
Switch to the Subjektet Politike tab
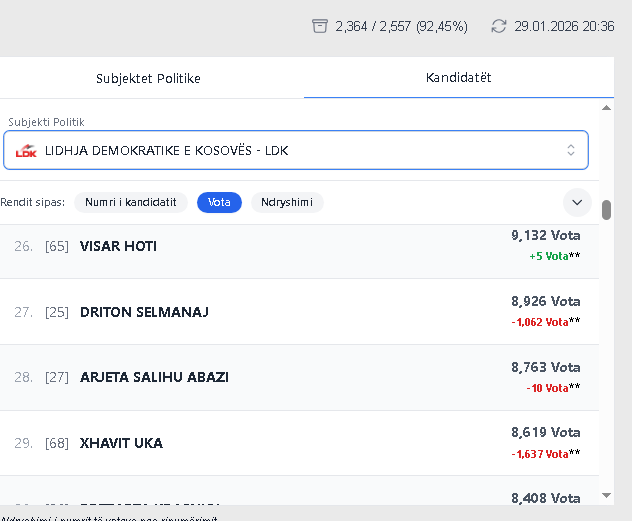tap(148, 78)
